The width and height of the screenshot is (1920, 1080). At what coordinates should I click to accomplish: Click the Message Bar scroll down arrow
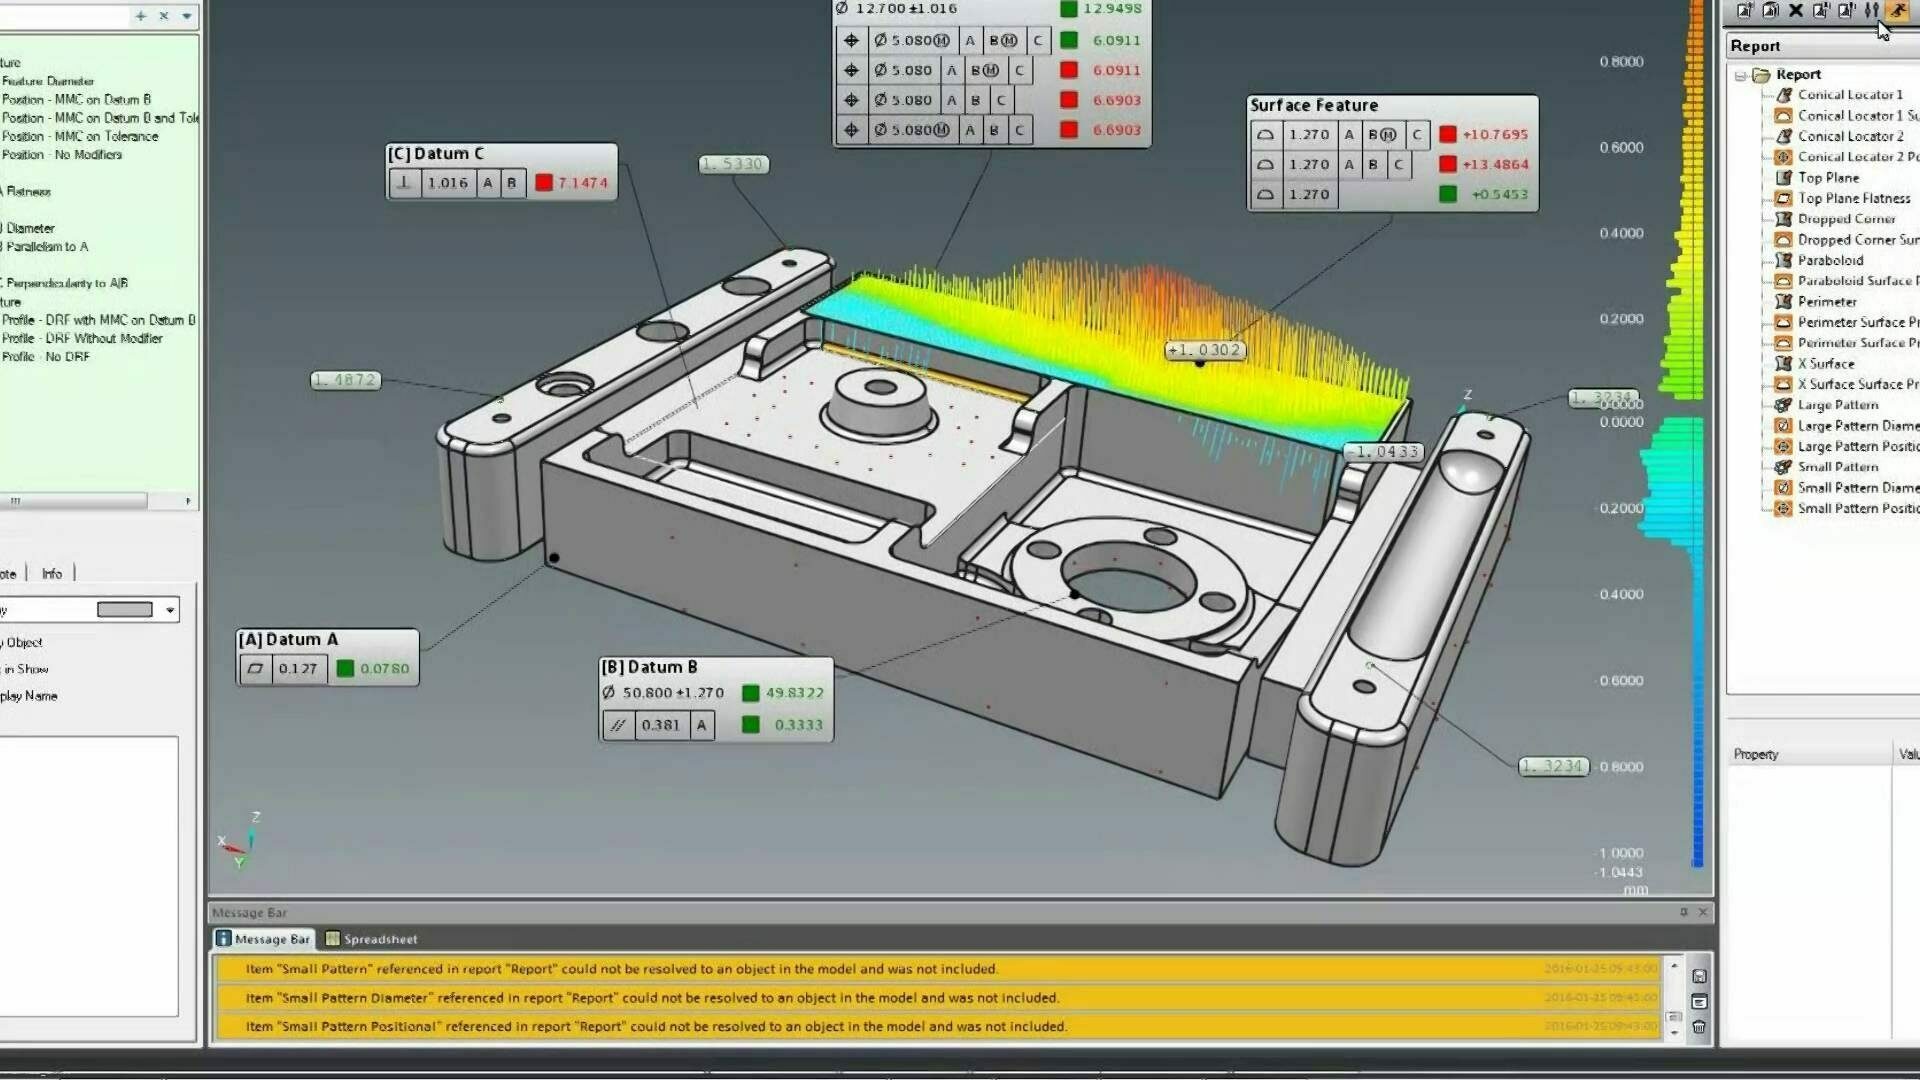[x=1675, y=1033]
